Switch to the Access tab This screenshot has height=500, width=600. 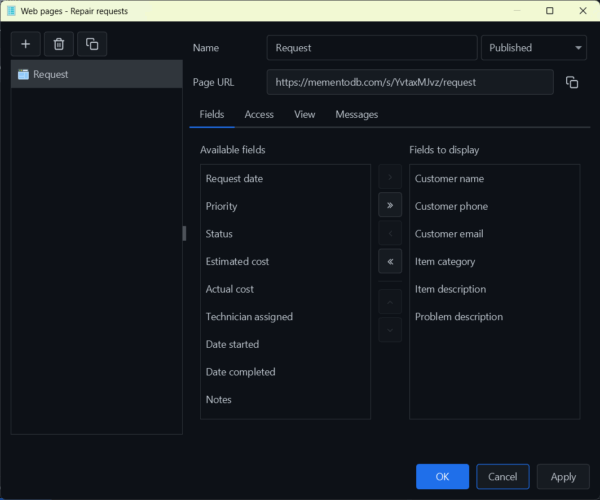pos(259,115)
